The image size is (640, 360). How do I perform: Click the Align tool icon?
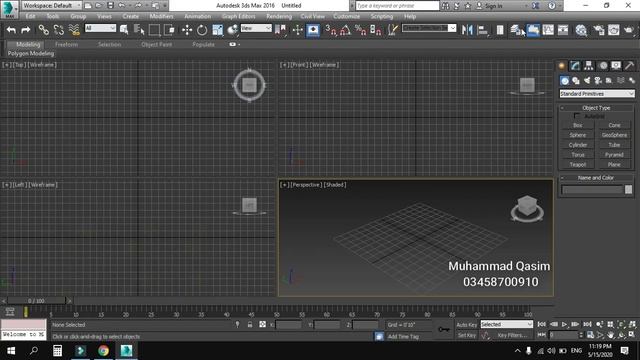pyautogui.click(x=483, y=30)
